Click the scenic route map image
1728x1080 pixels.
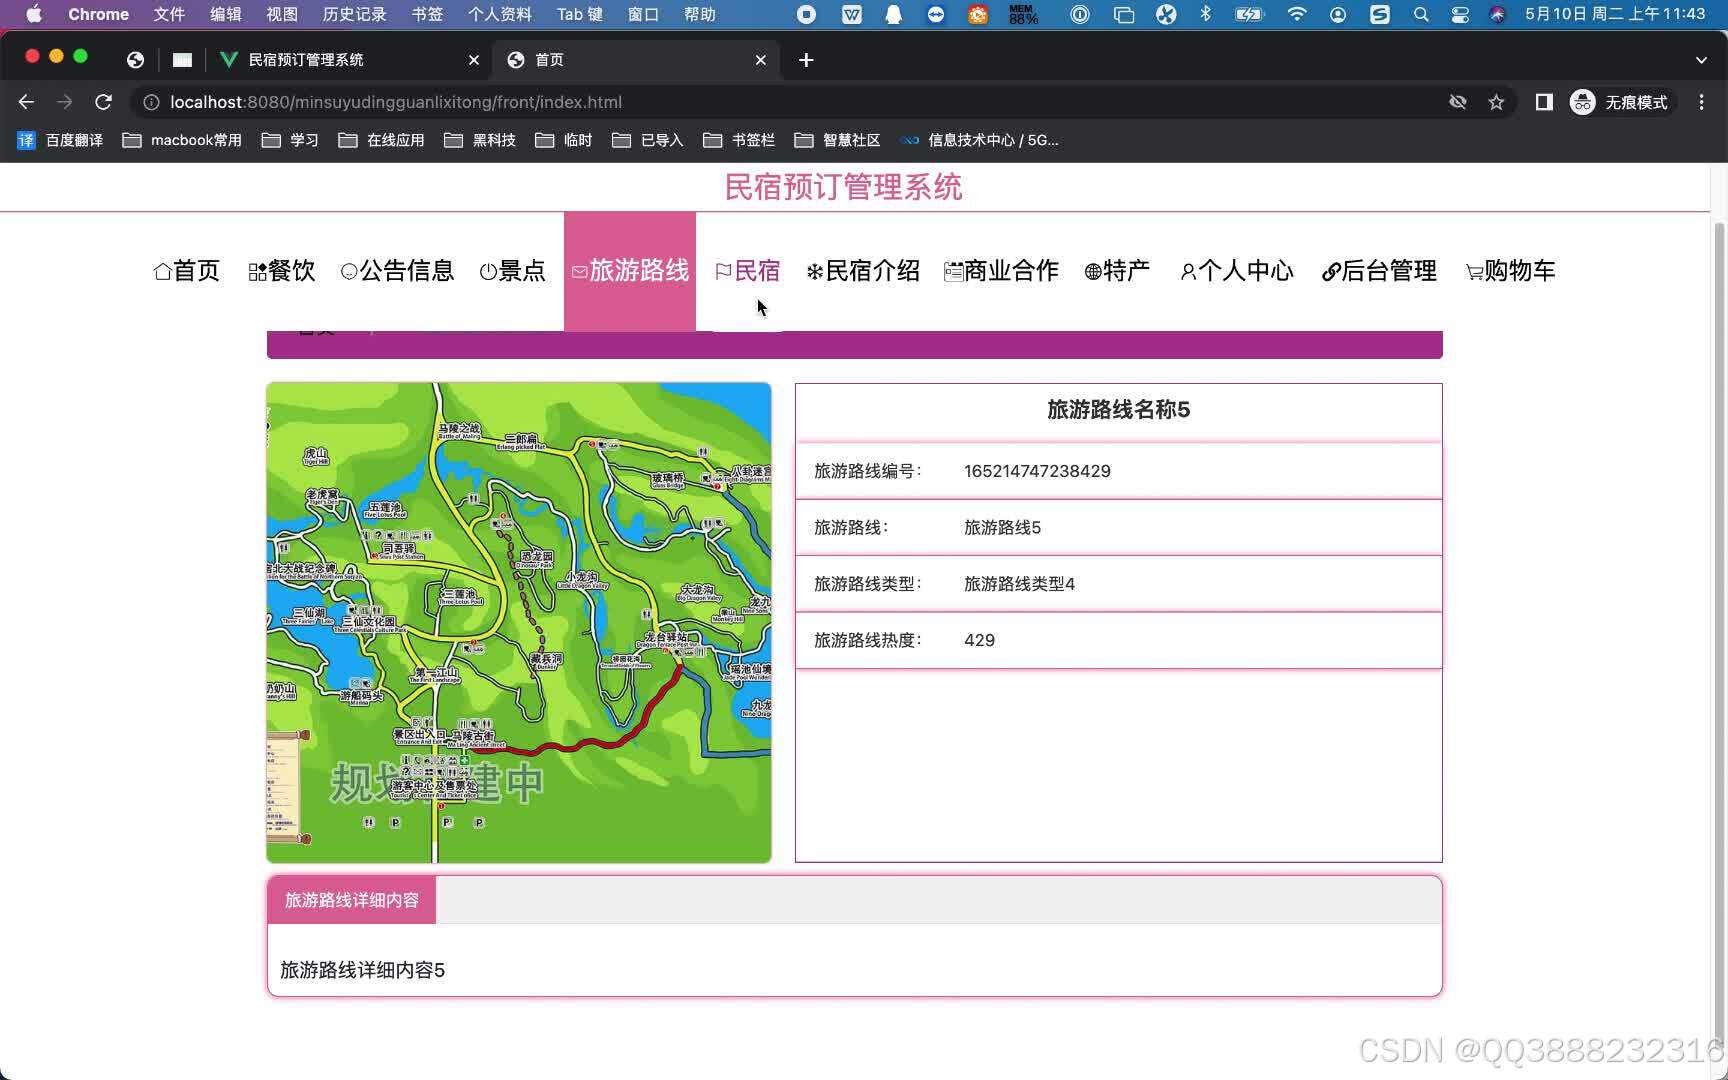[519, 622]
